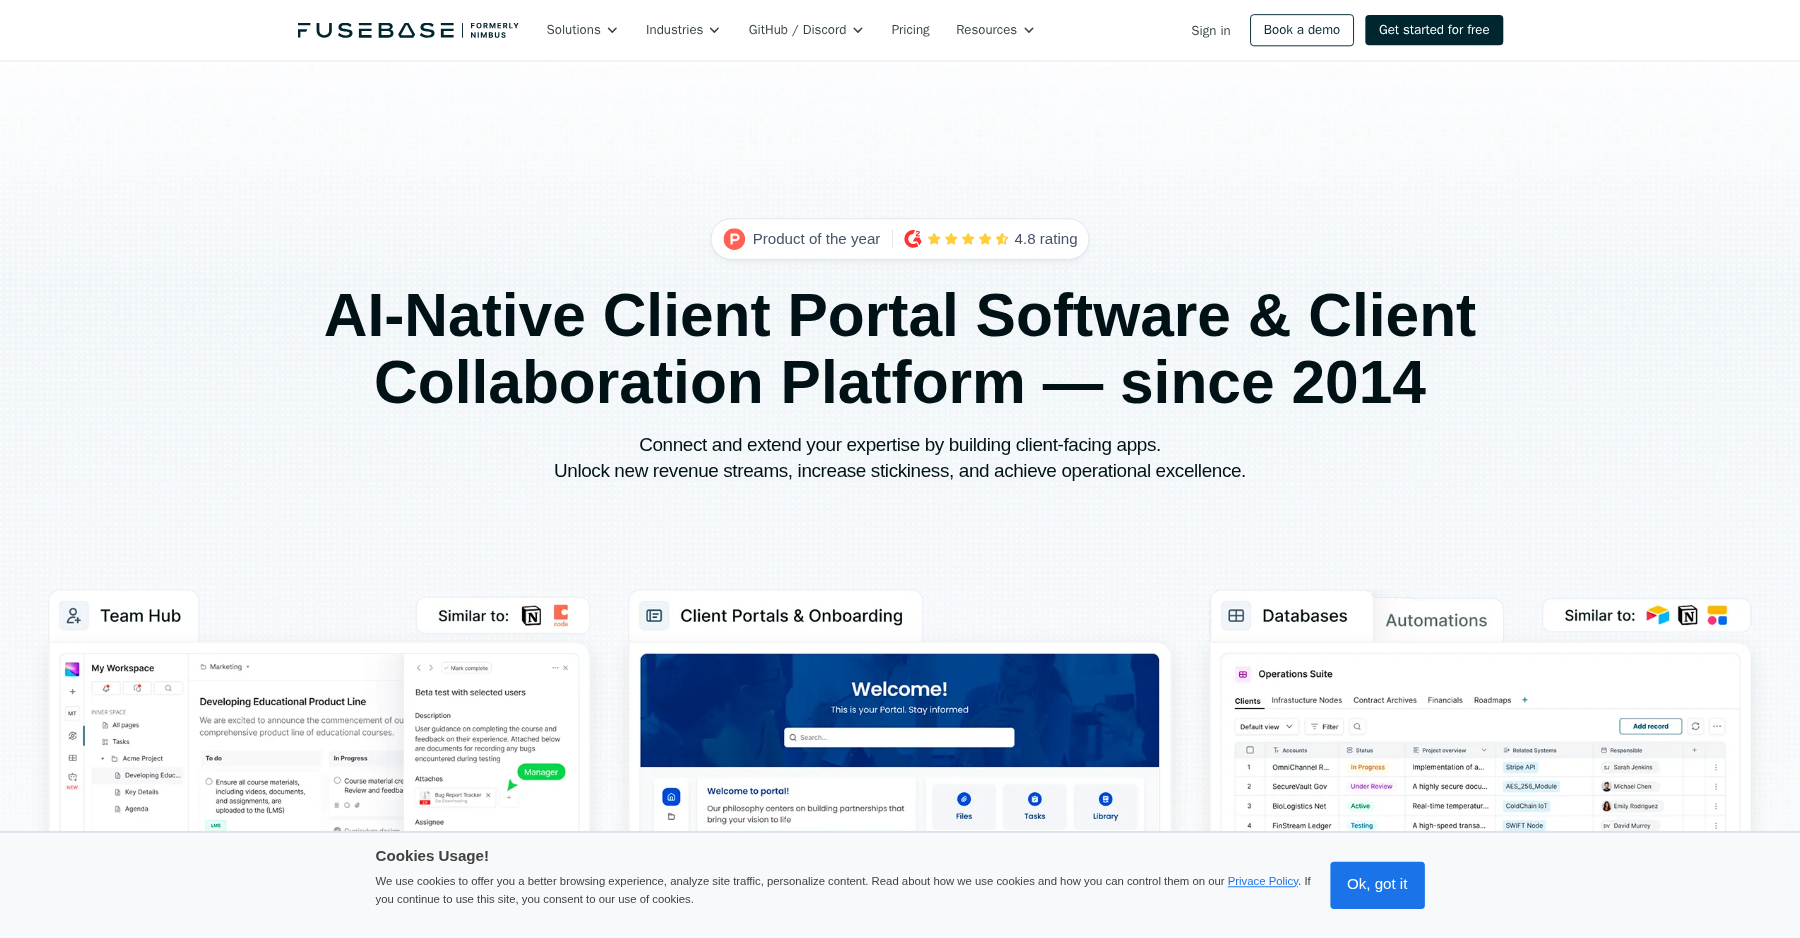The width and height of the screenshot is (1800, 938).
Task: Click the Book a demo button
Action: [1302, 30]
